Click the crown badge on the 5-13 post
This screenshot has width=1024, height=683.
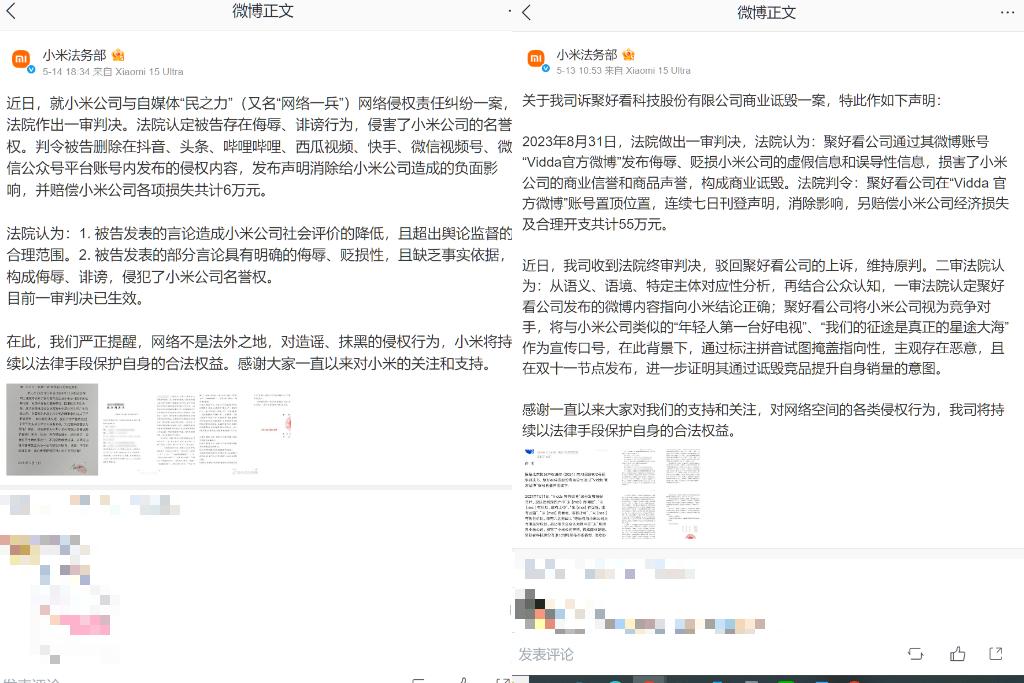(628, 54)
